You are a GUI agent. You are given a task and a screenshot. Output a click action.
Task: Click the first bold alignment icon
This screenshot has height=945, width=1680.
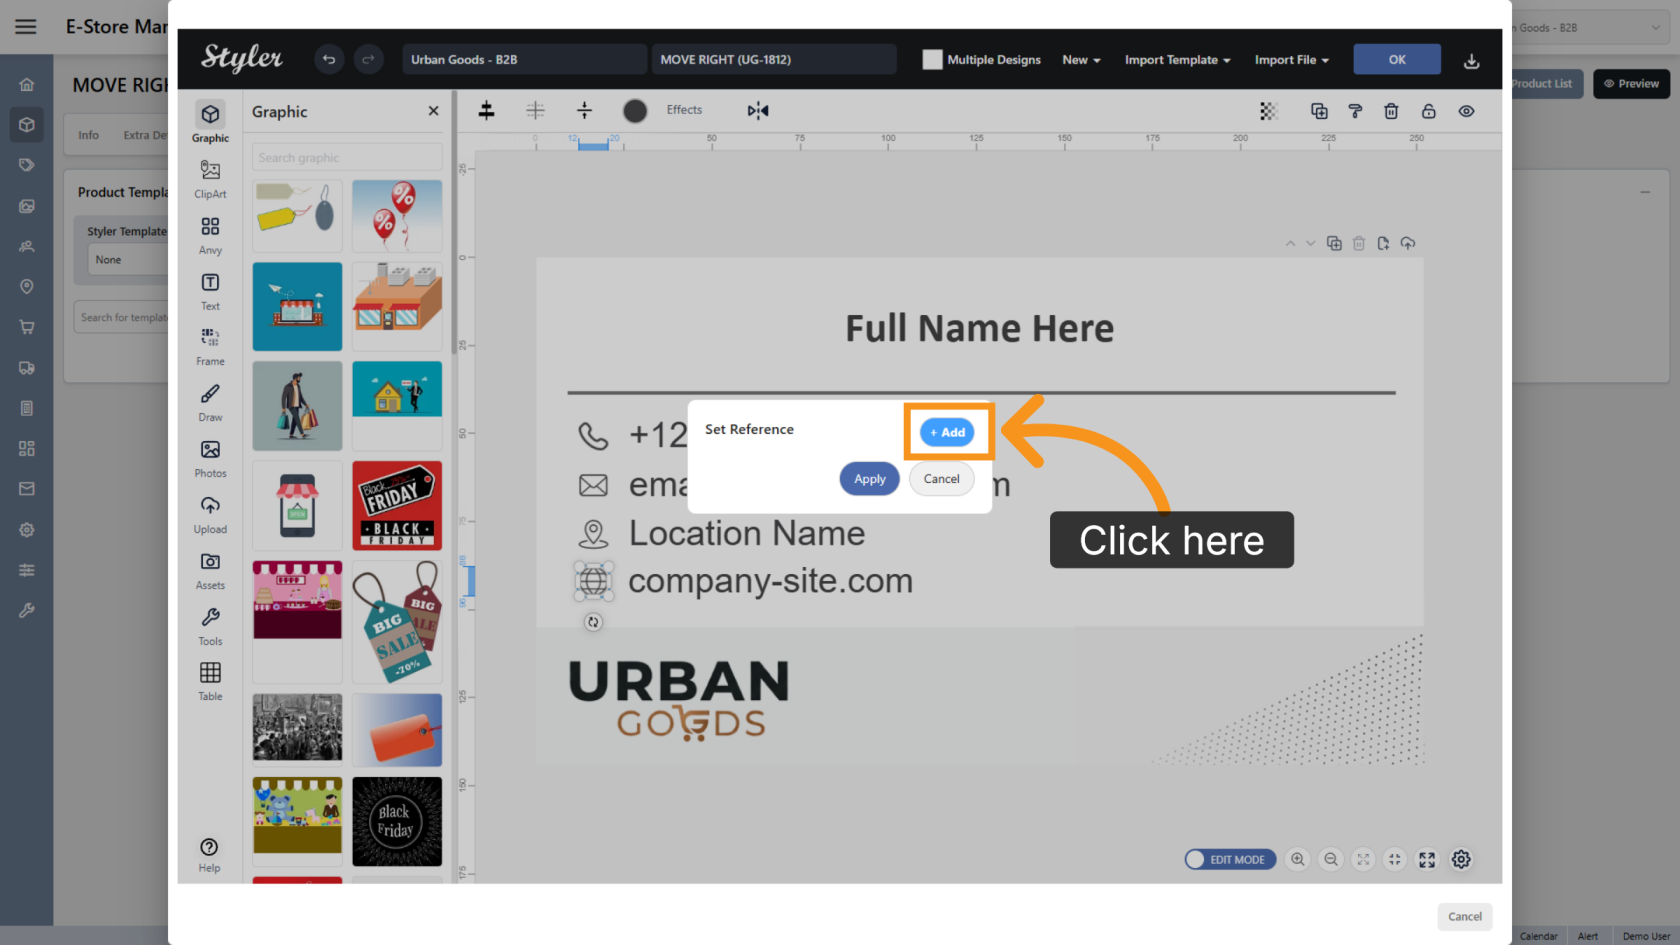[x=487, y=110]
